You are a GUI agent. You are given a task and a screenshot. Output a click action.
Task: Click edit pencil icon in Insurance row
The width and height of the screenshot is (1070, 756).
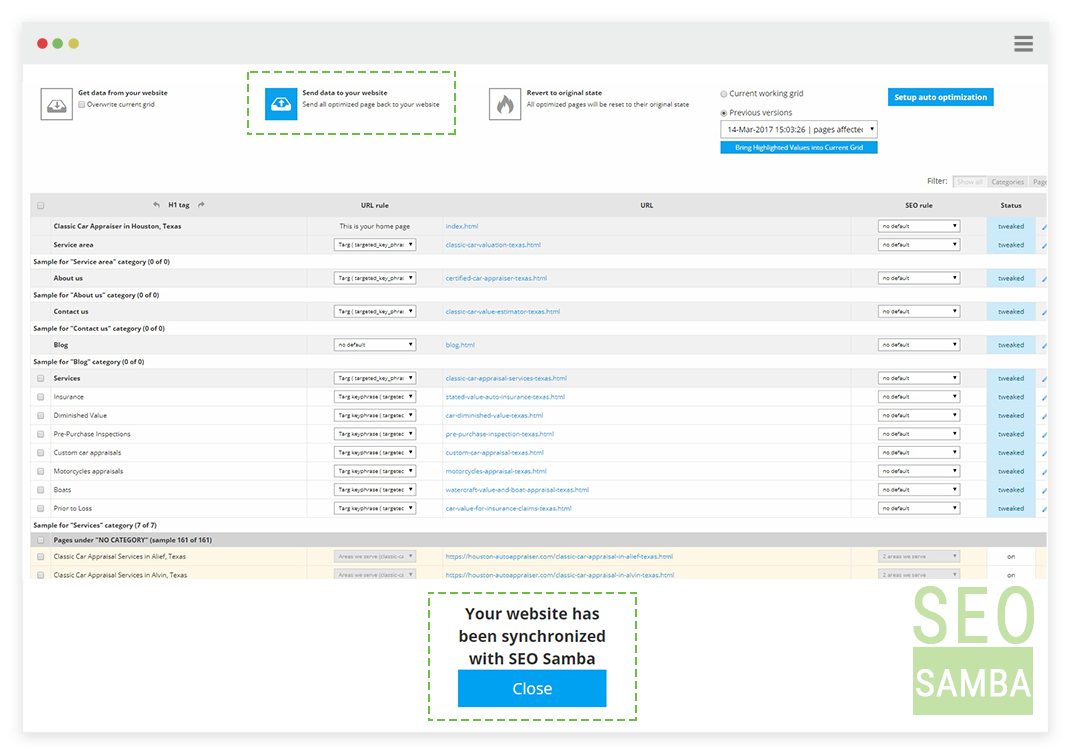pos(1043,397)
